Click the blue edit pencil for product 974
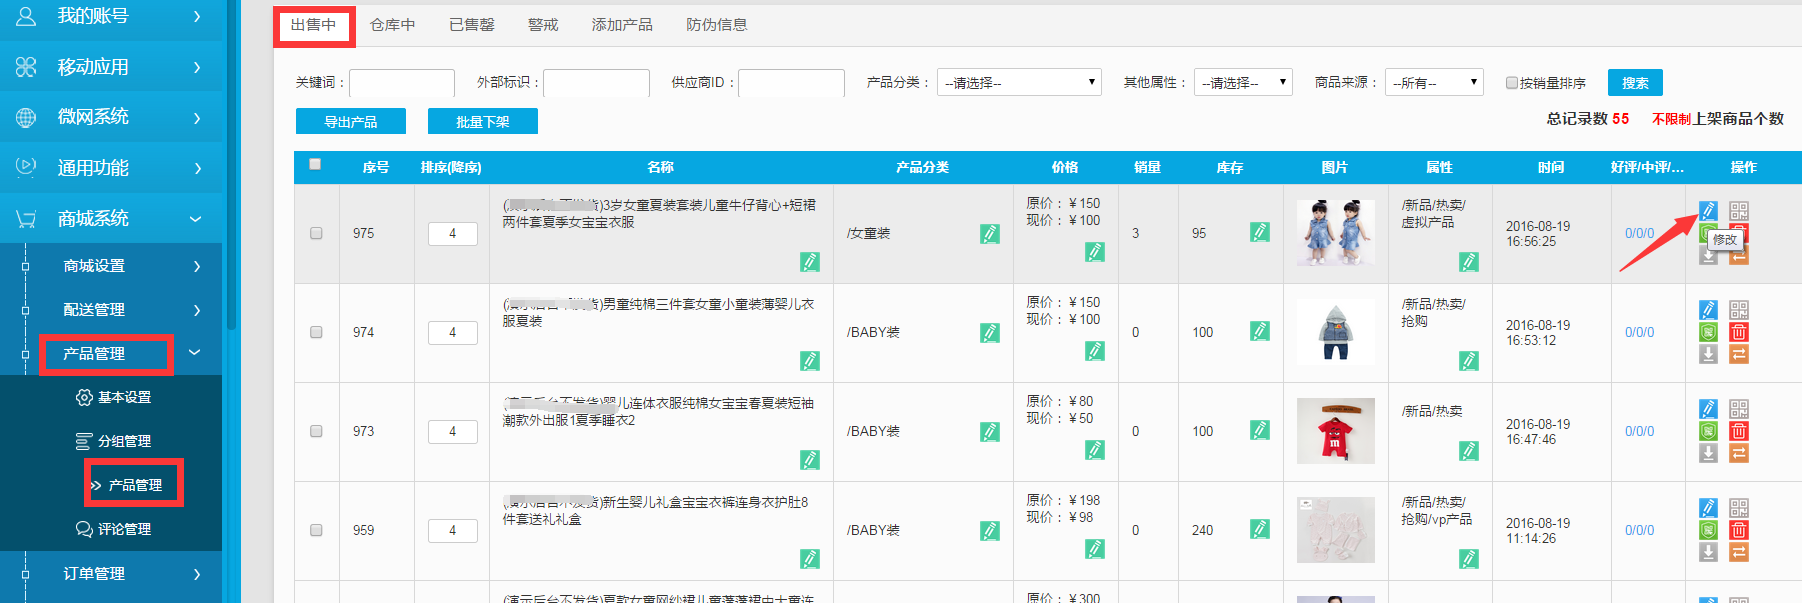1802x603 pixels. click(1708, 310)
